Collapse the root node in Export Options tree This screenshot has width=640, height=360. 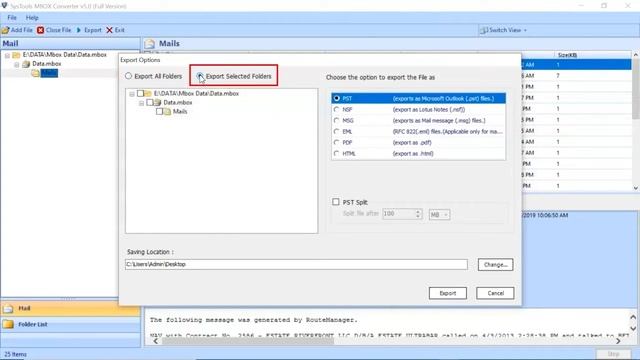pos(132,94)
